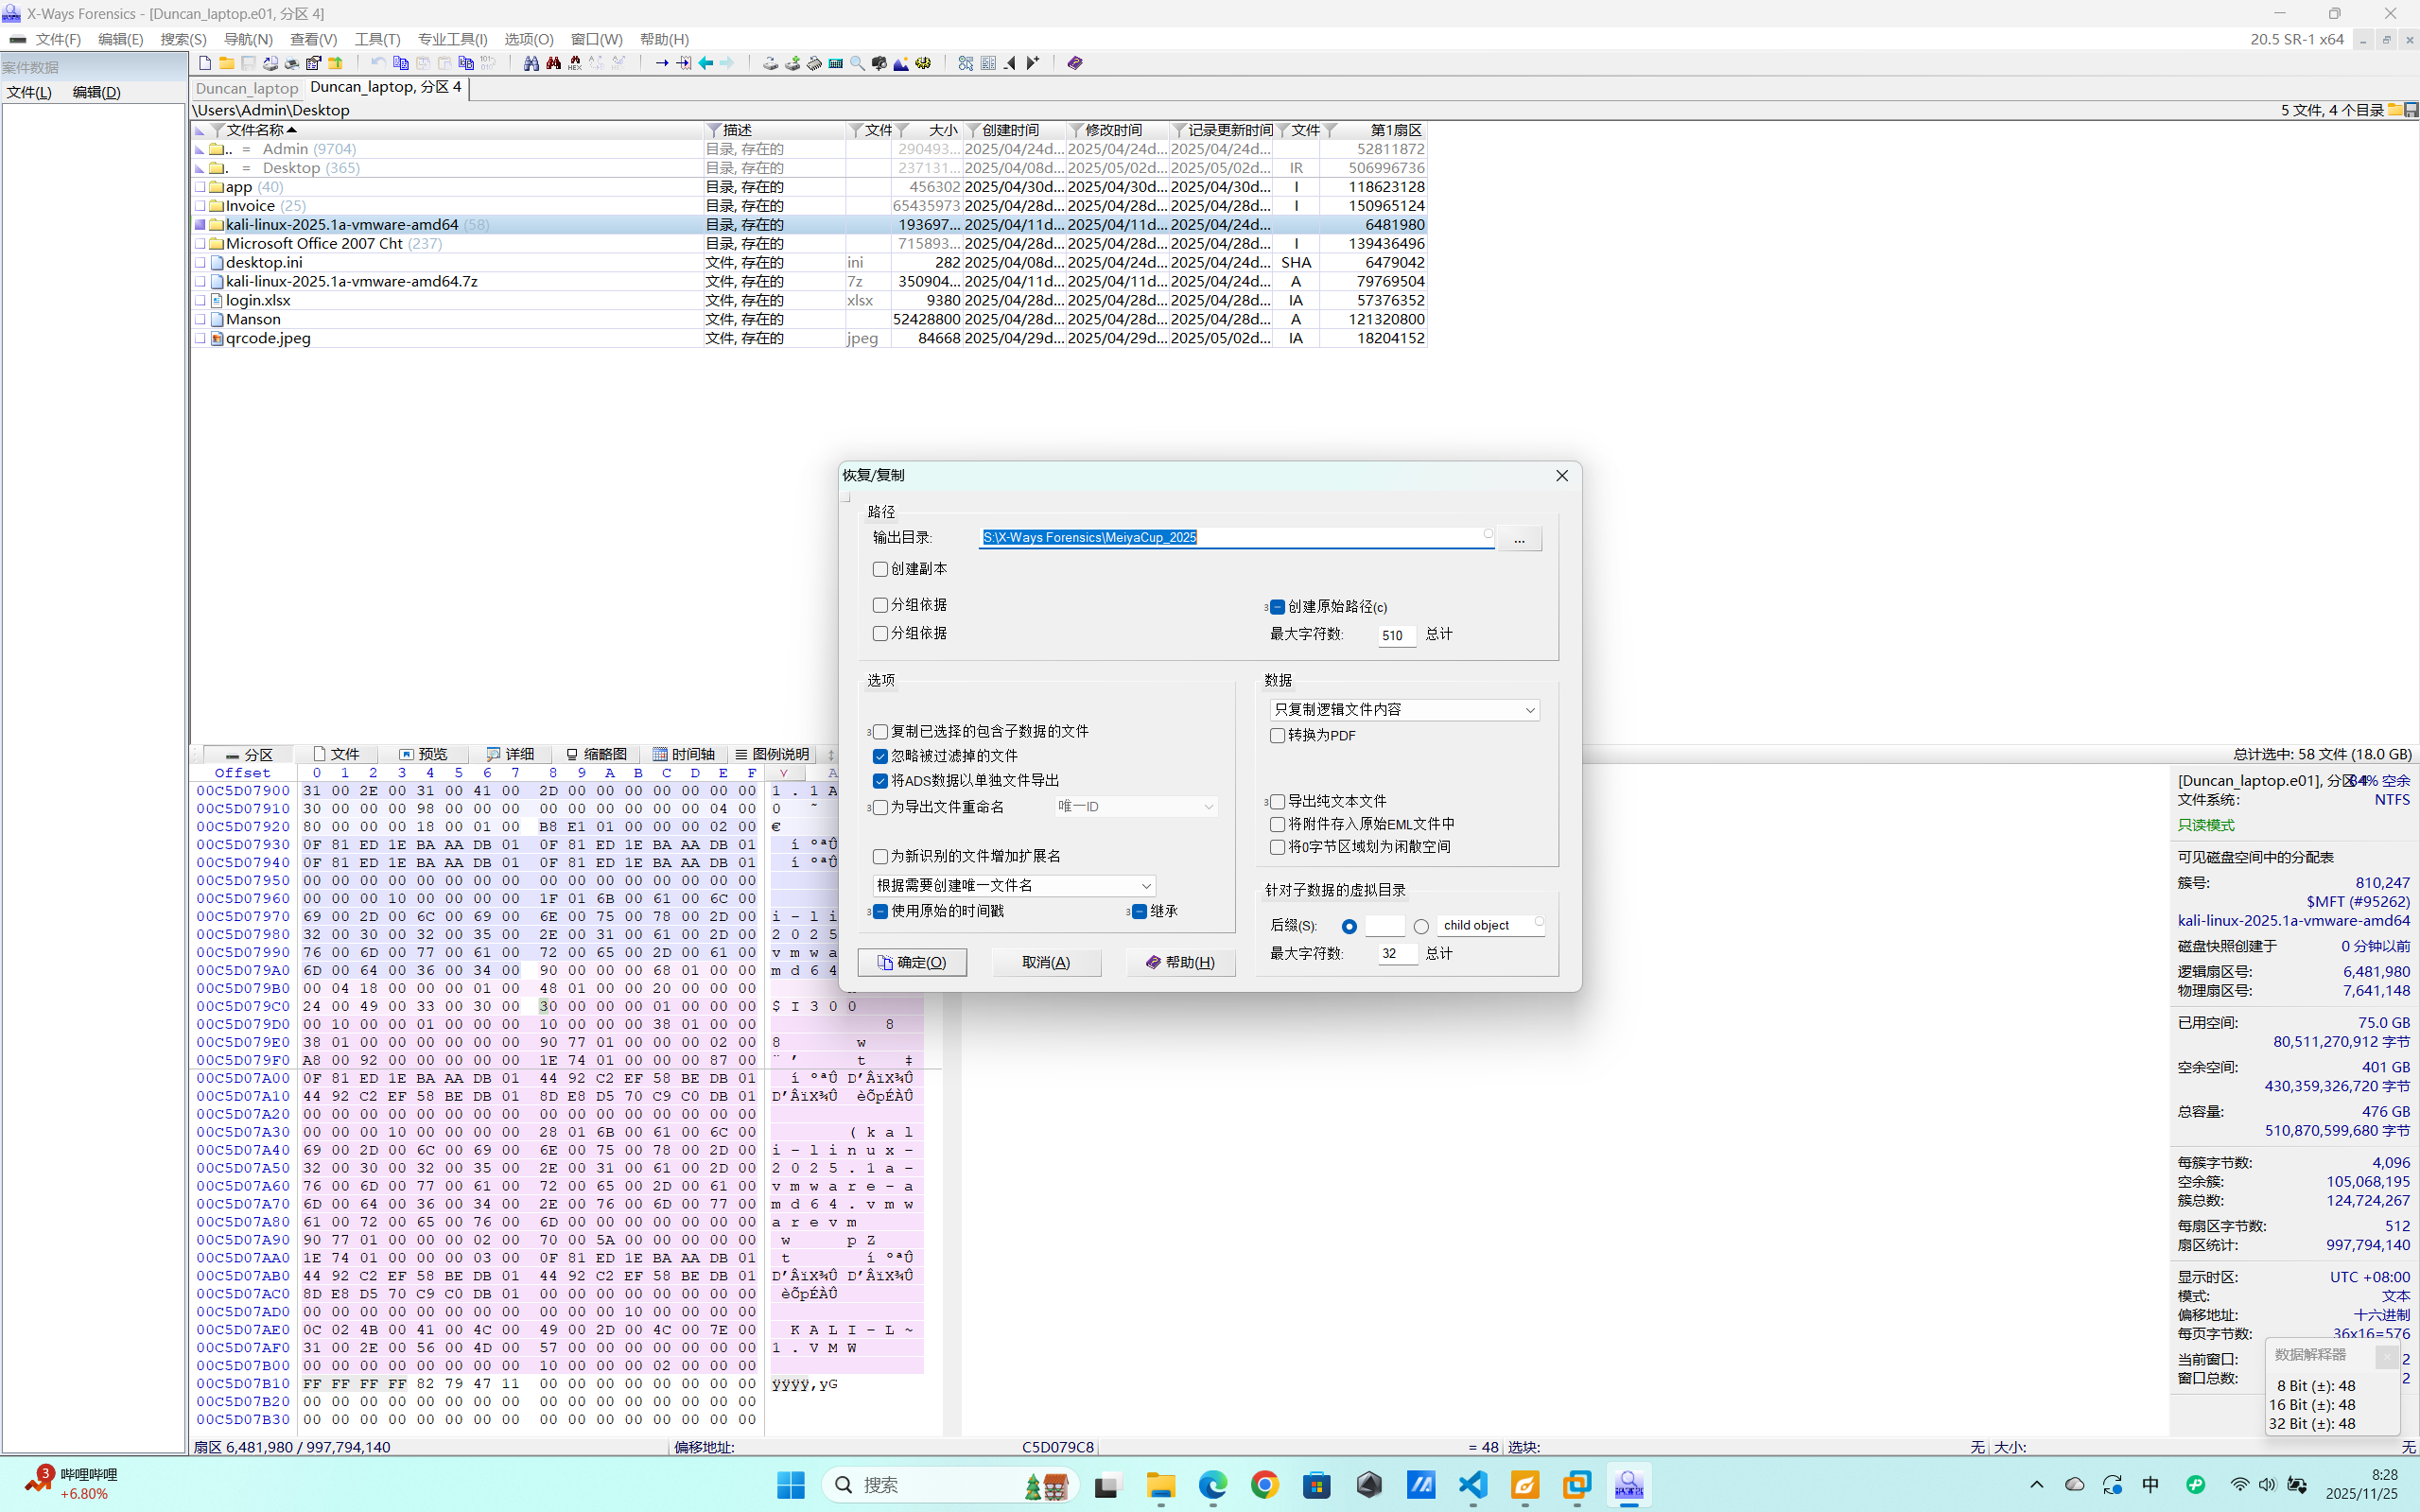Check the 转换为PDF checkbox

click(1277, 736)
